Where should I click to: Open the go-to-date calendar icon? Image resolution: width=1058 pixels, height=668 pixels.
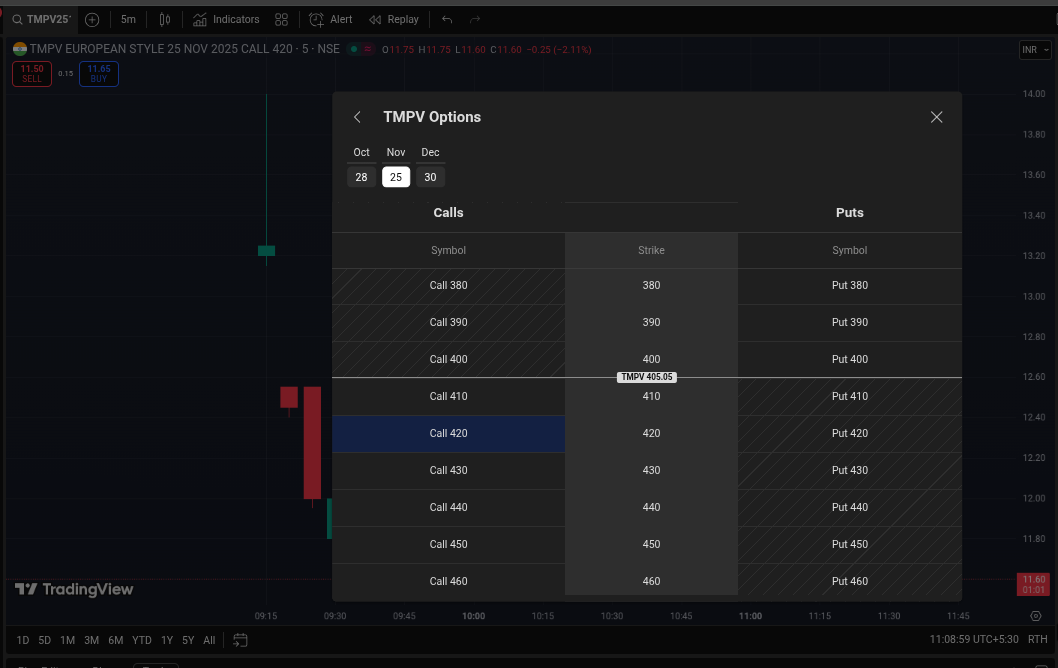click(240, 640)
